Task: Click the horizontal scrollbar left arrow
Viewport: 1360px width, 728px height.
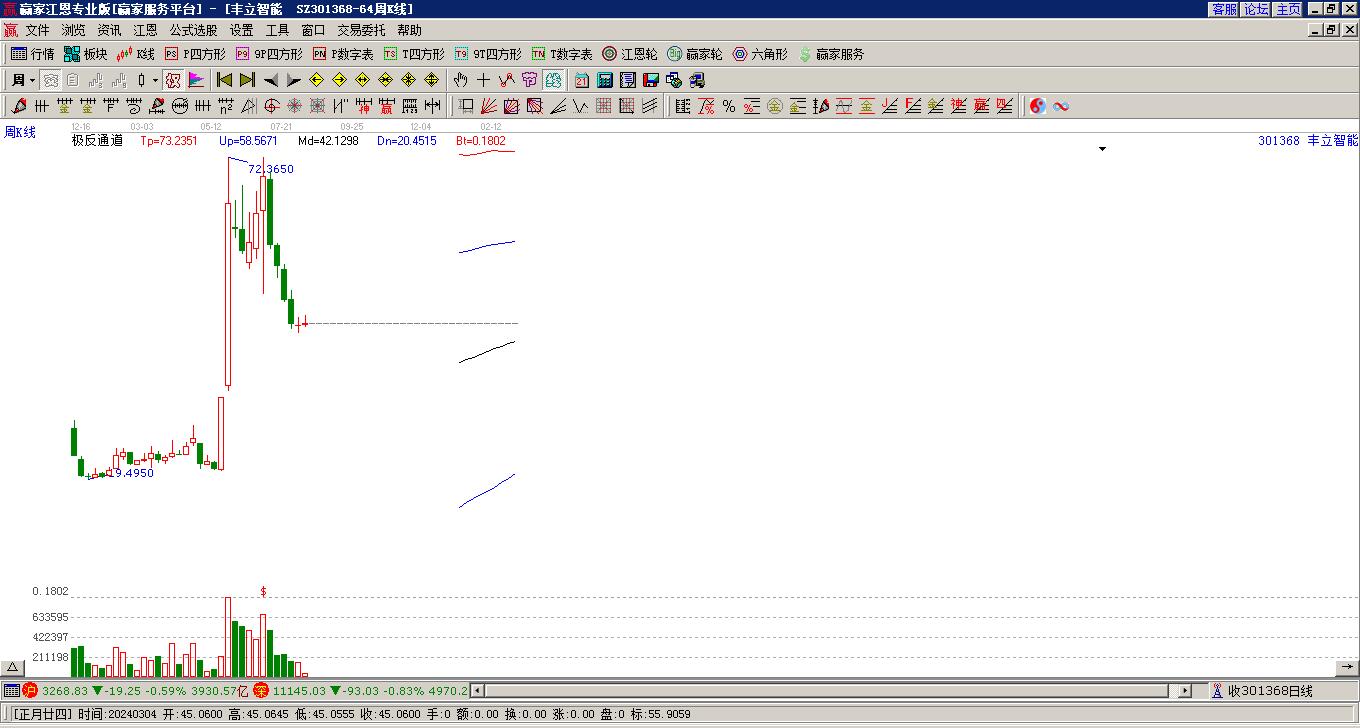Action: (477, 691)
